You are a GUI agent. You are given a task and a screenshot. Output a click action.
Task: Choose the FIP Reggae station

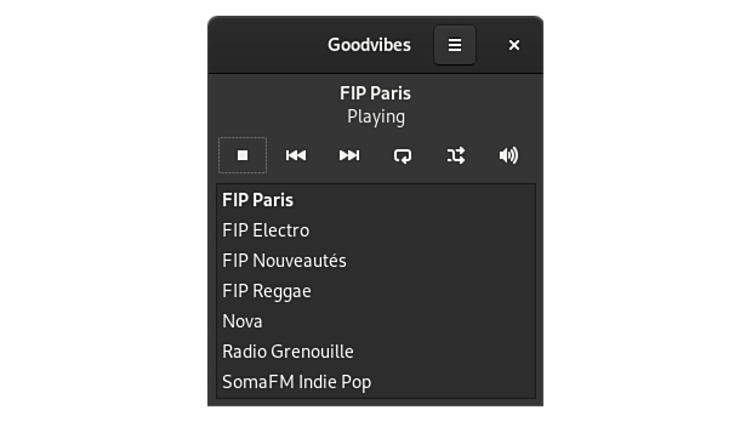[267, 291]
